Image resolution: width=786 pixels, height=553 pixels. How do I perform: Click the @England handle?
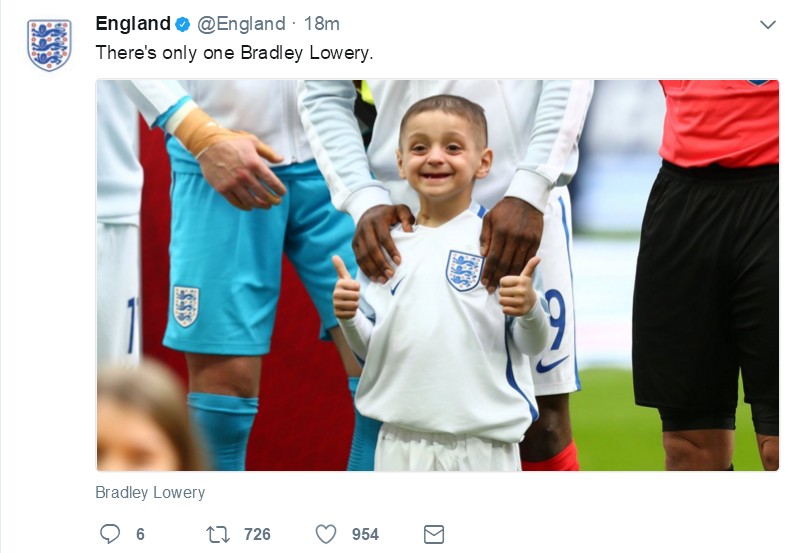point(234,24)
